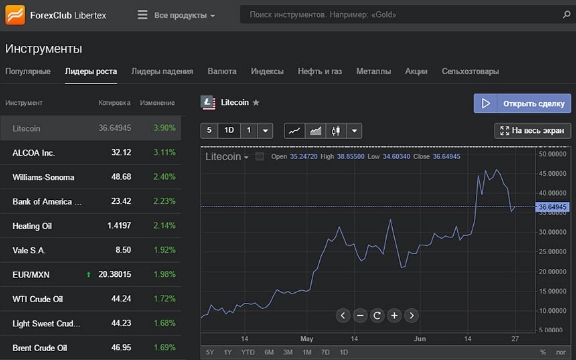
Task: Expand the Все продукты dropdown
Action: point(184,15)
